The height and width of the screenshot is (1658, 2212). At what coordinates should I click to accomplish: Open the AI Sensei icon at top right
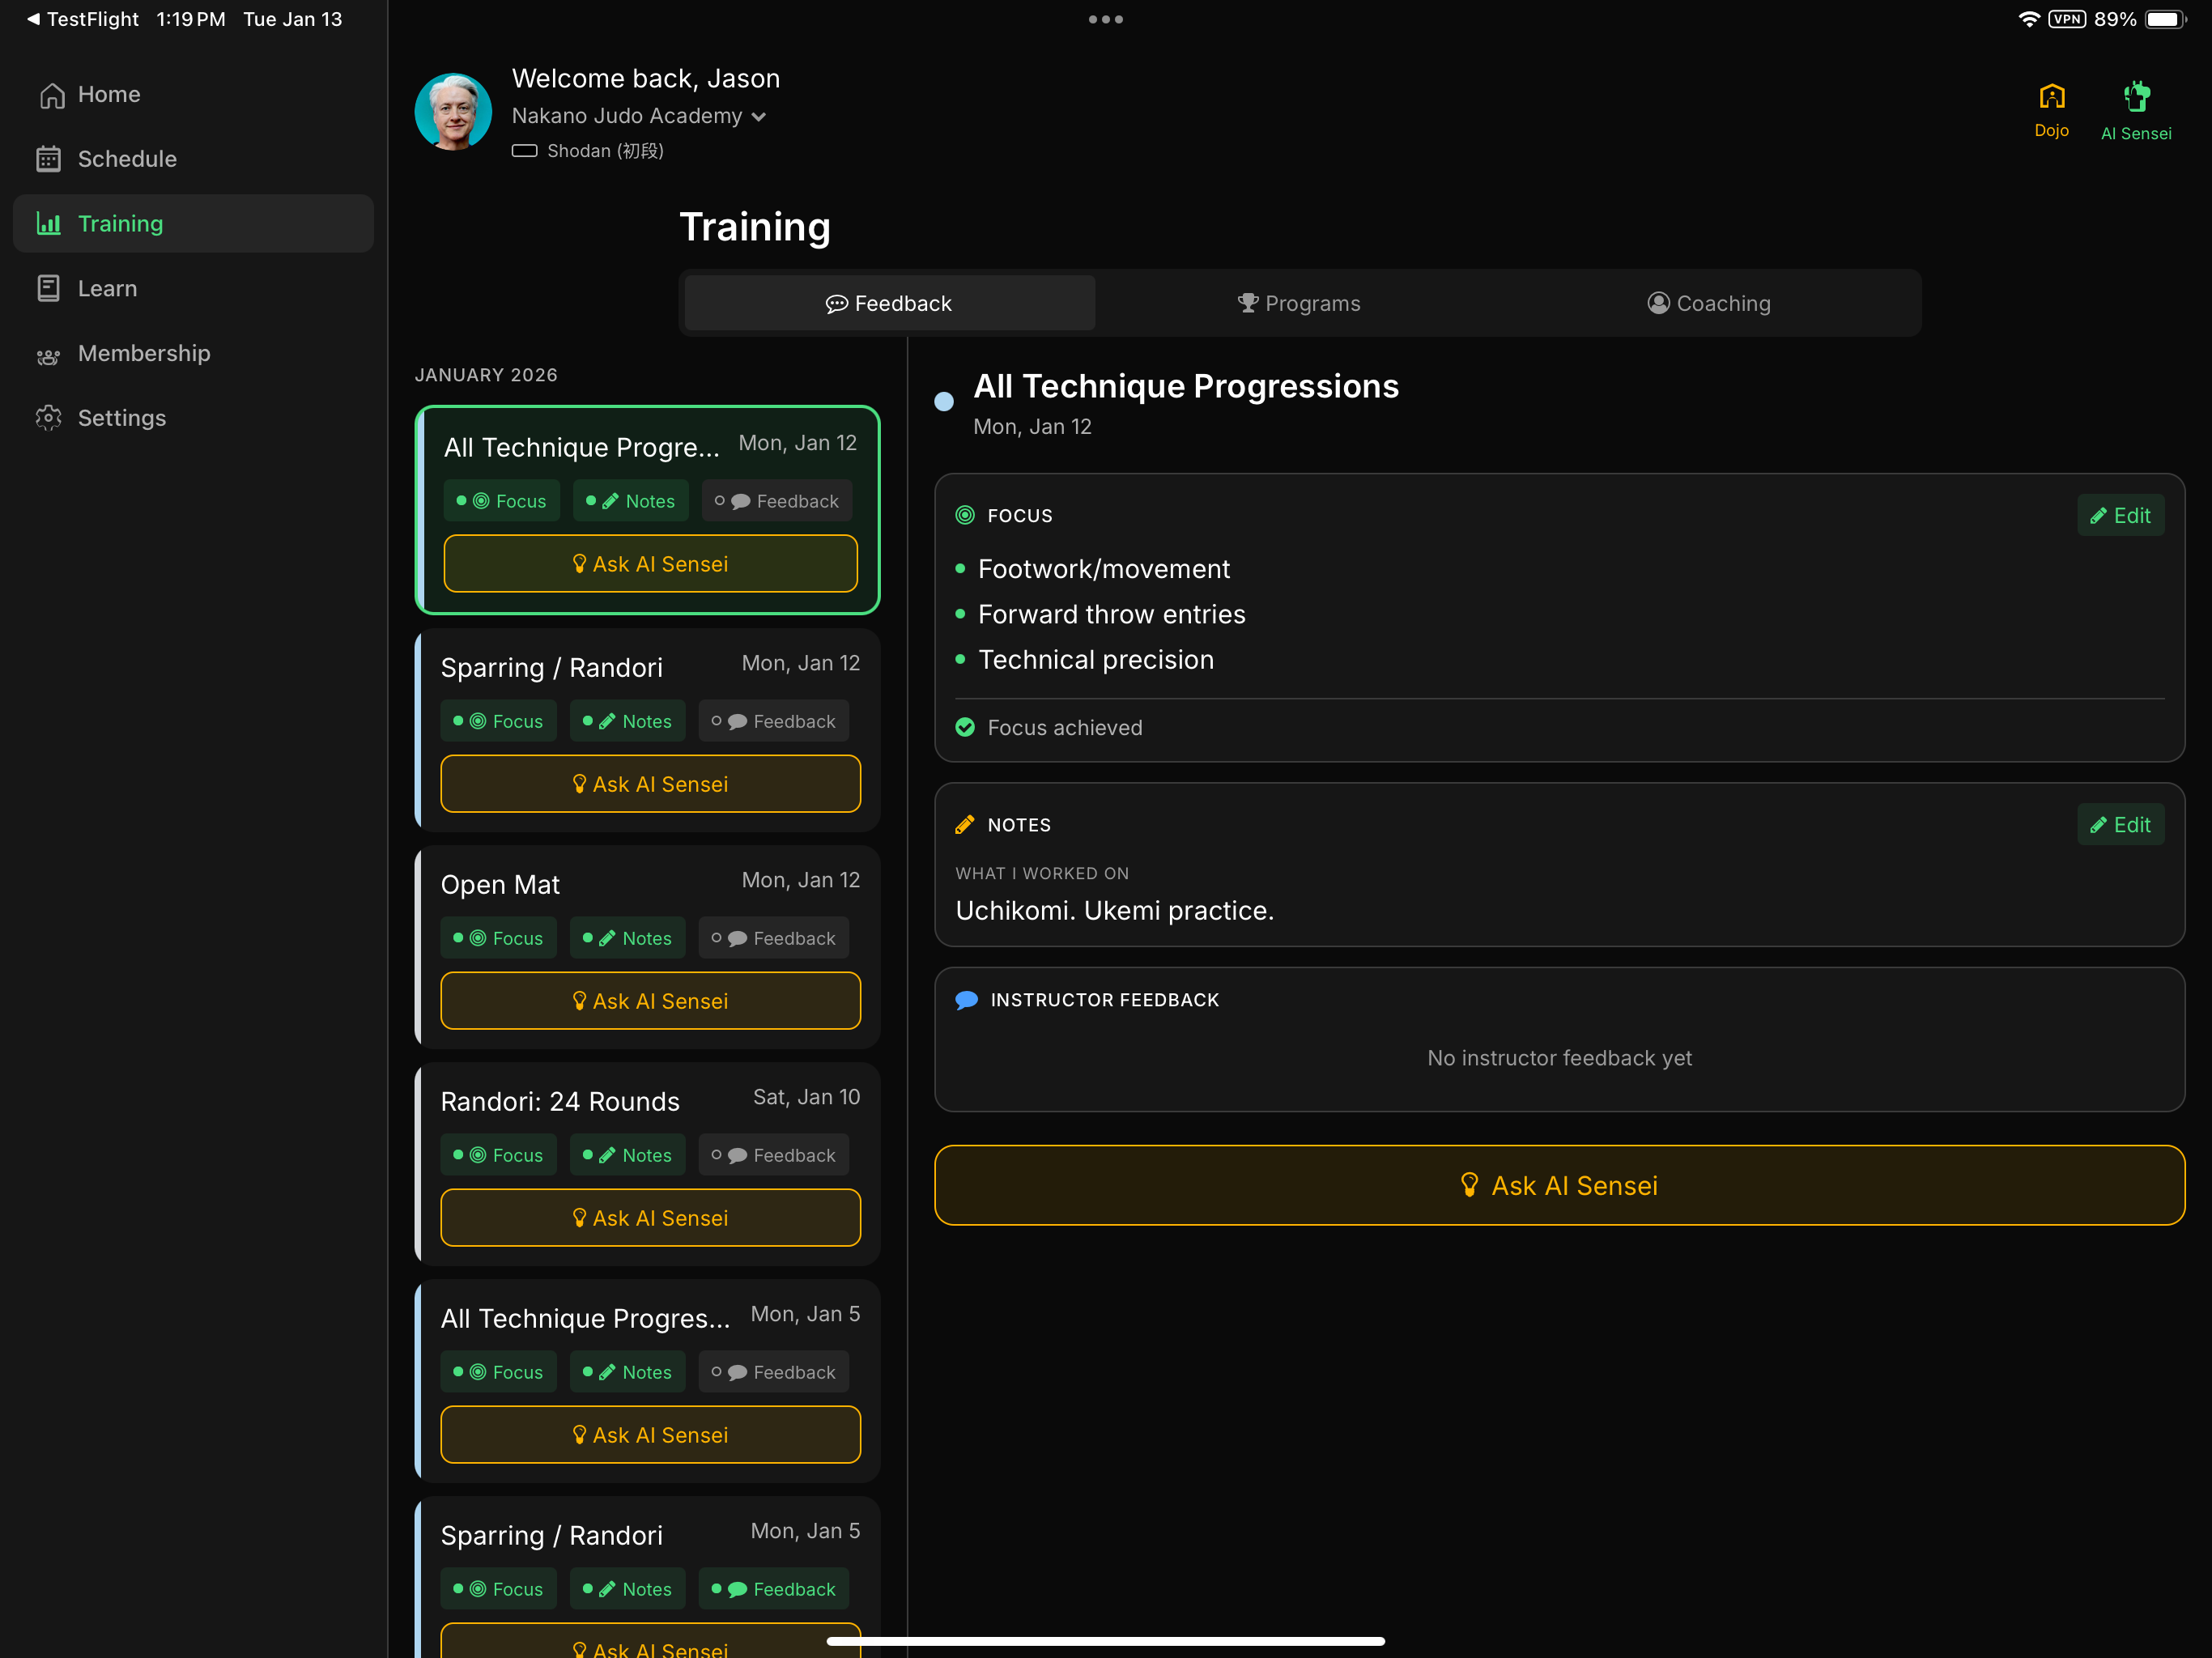(x=2136, y=111)
